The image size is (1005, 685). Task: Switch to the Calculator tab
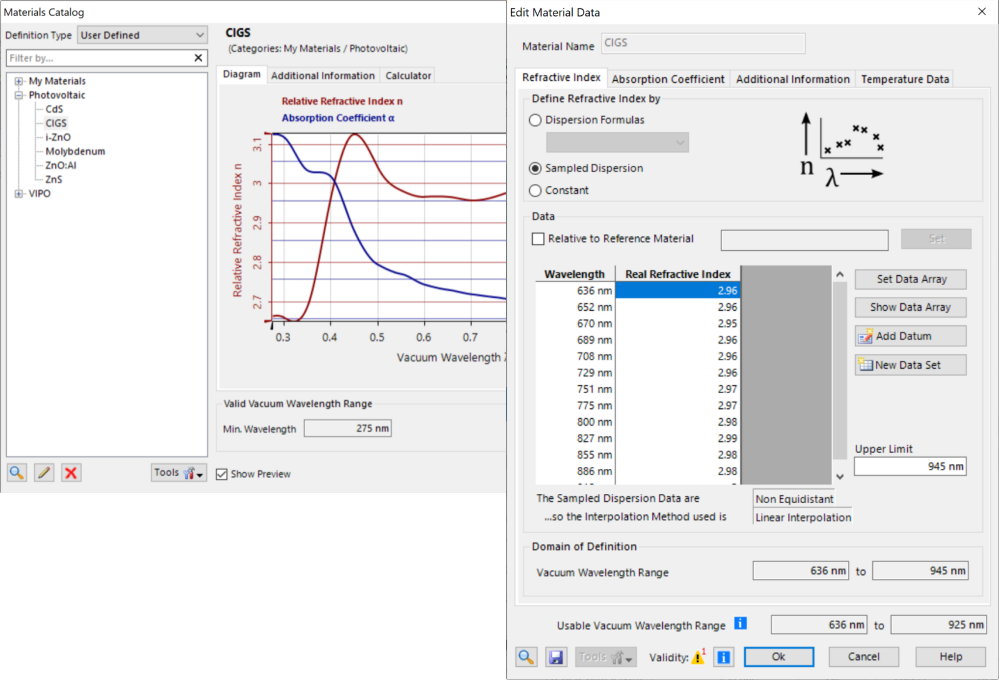(x=408, y=76)
